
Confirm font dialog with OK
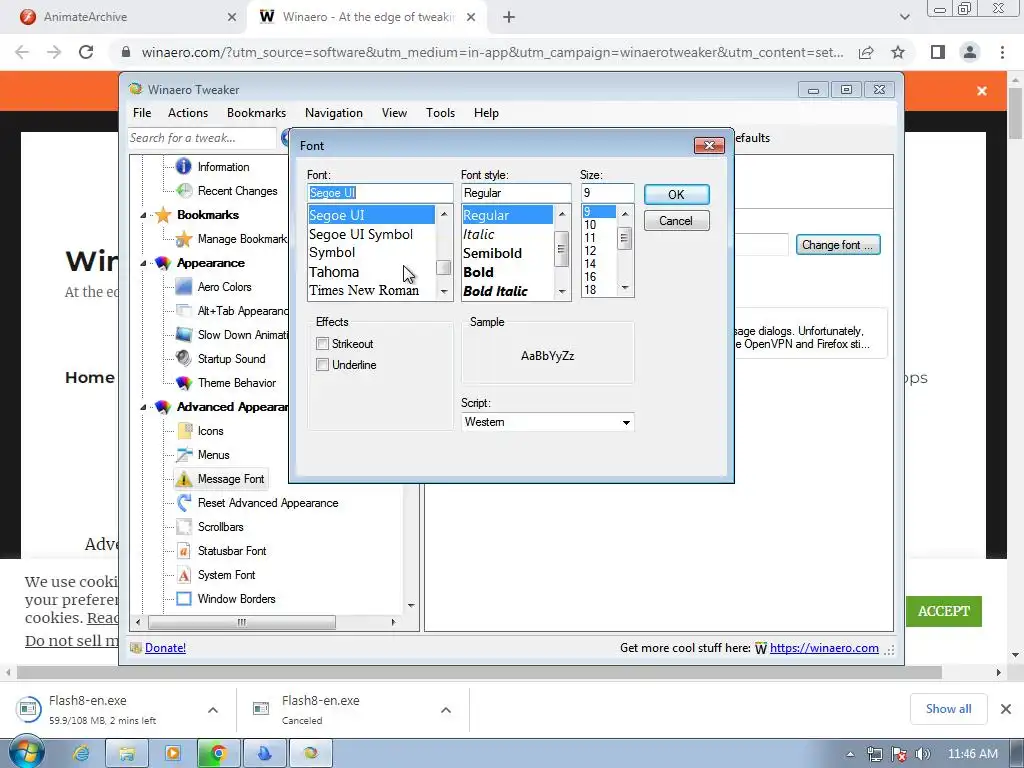(677, 195)
